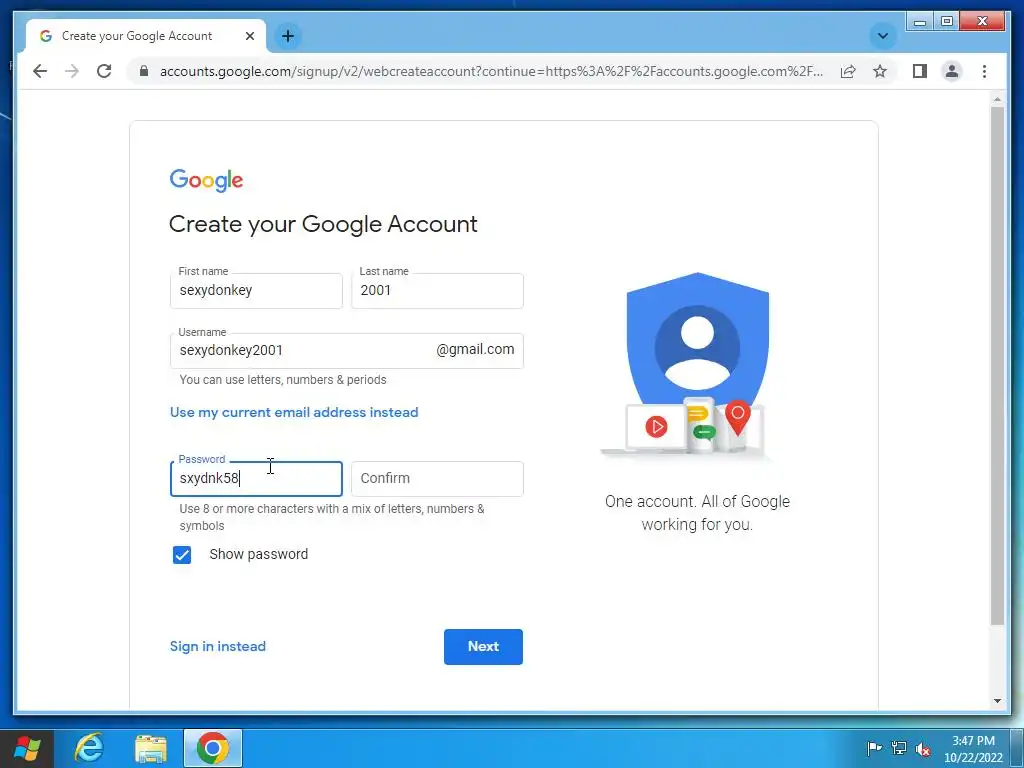Click the @gmail.com suffix text
1024x768 pixels.
(475, 349)
